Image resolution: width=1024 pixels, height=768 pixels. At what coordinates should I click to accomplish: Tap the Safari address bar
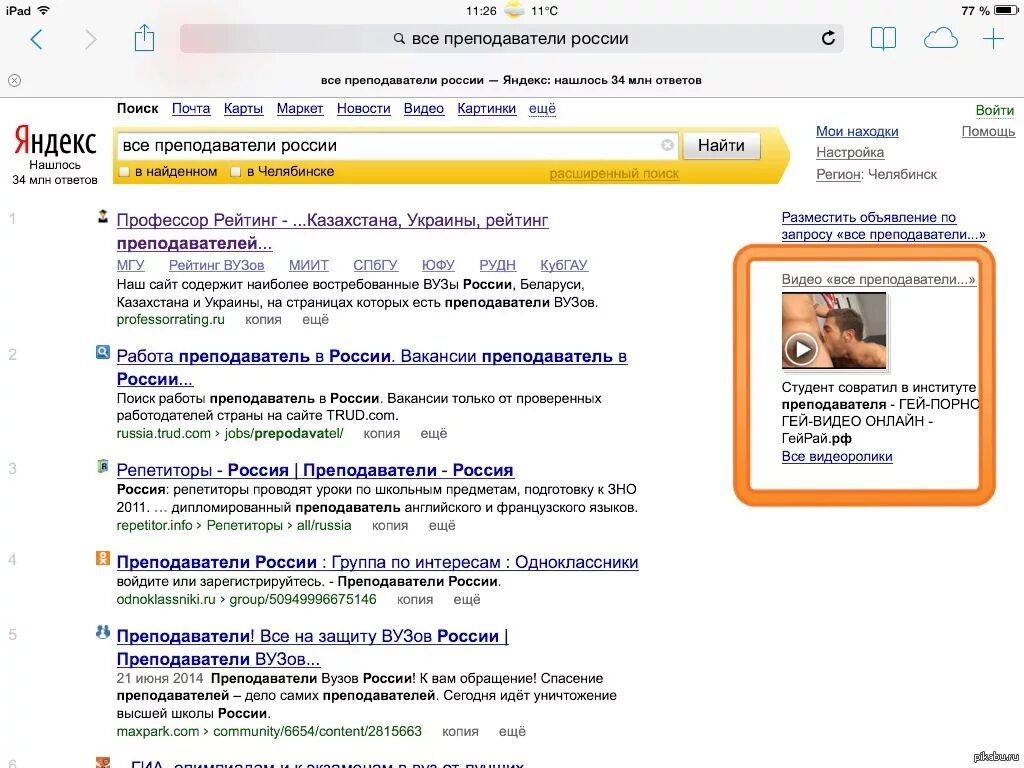(x=511, y=39)
